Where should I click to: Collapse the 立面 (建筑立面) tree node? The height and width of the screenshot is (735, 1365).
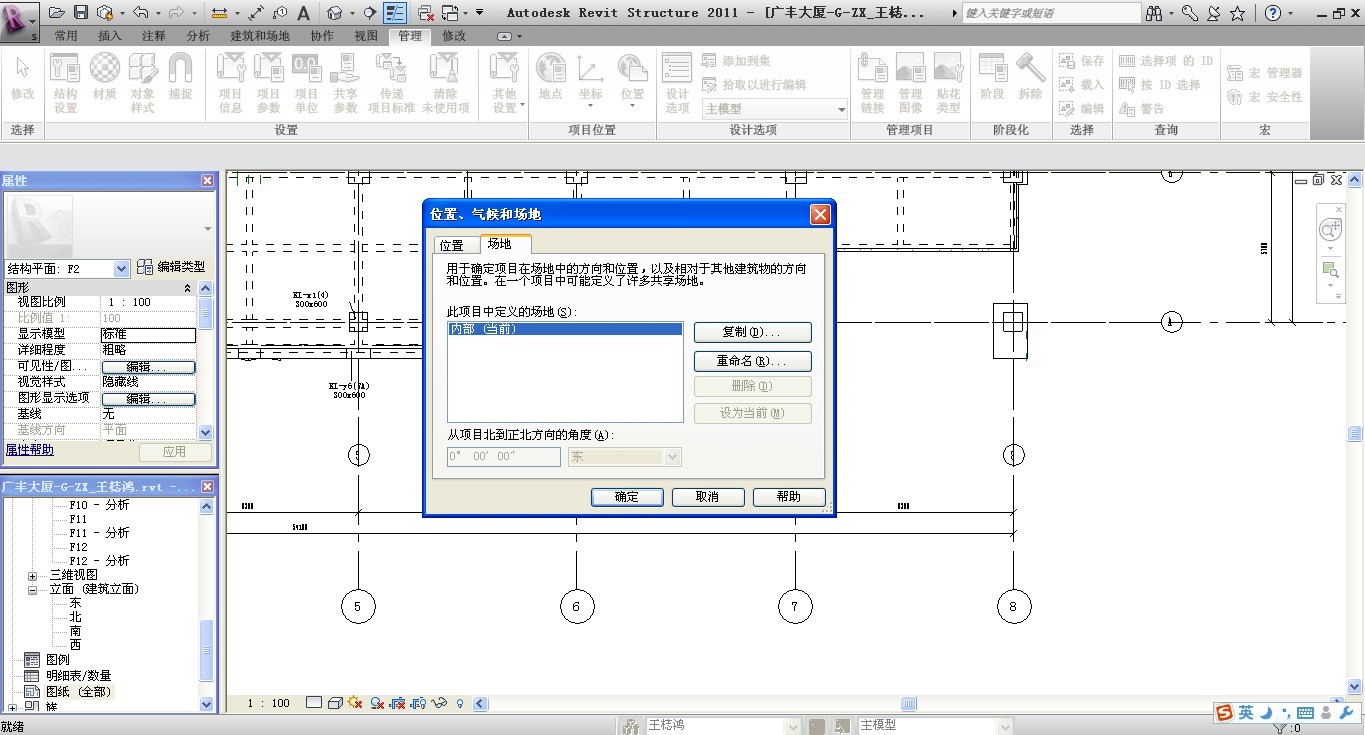(x=32, y=590)
